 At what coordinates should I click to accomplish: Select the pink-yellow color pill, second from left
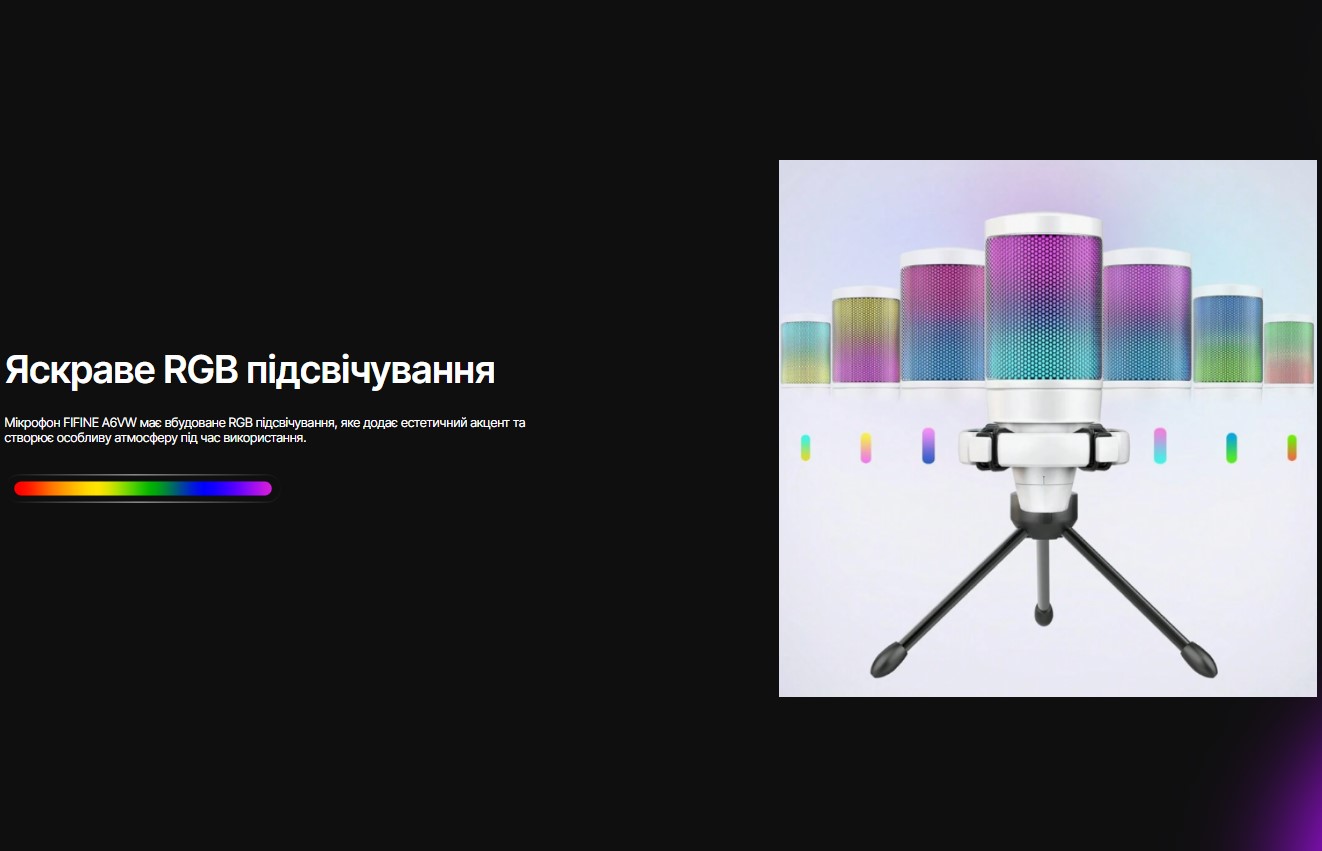pos(865,447)
